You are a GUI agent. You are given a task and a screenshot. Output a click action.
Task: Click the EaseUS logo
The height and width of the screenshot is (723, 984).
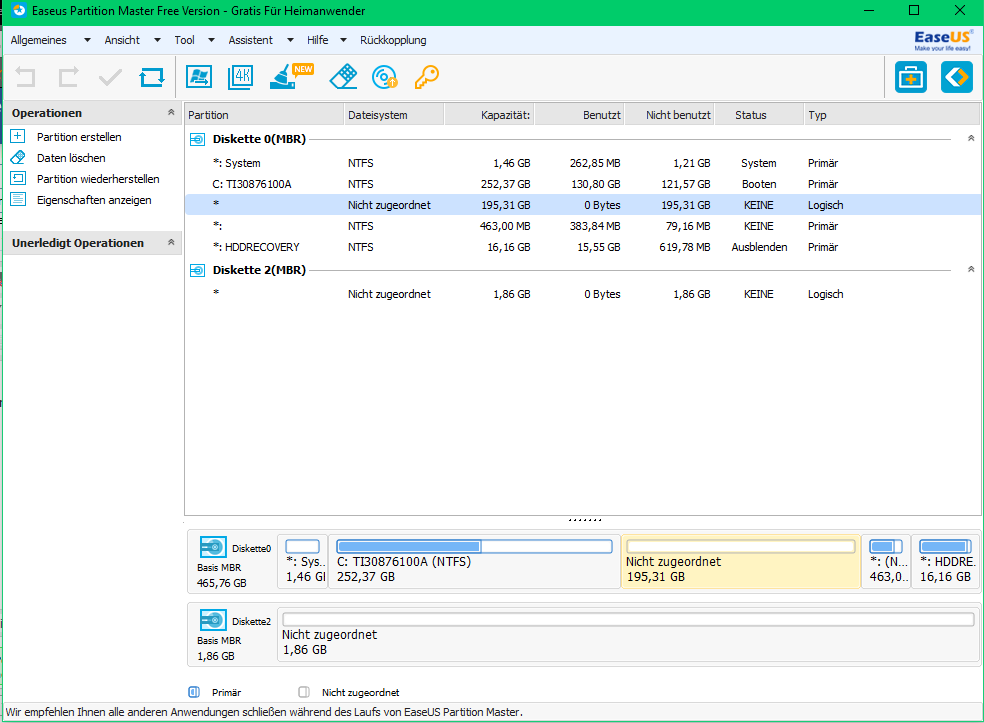point(943,40)
